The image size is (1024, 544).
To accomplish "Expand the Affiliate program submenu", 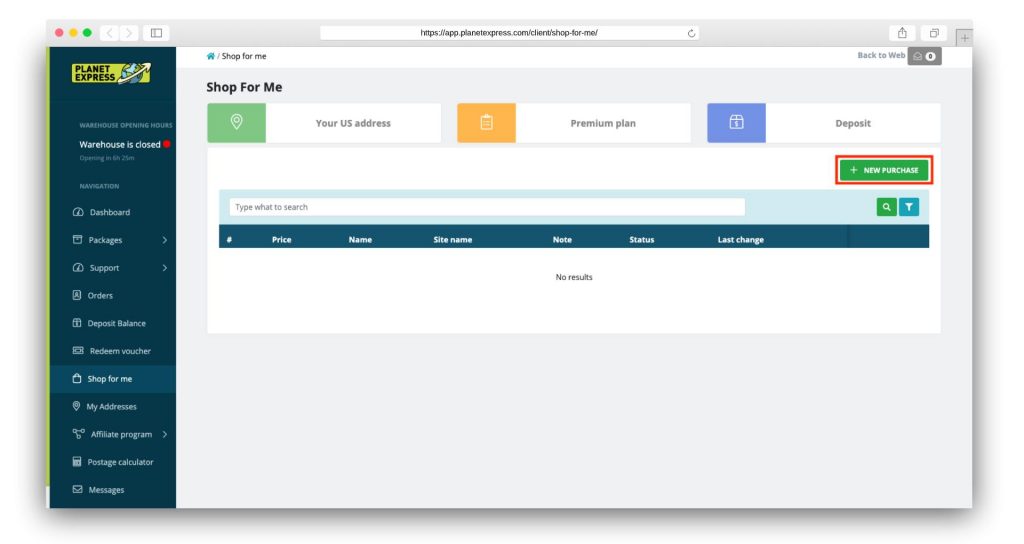I will click(164, 434).
